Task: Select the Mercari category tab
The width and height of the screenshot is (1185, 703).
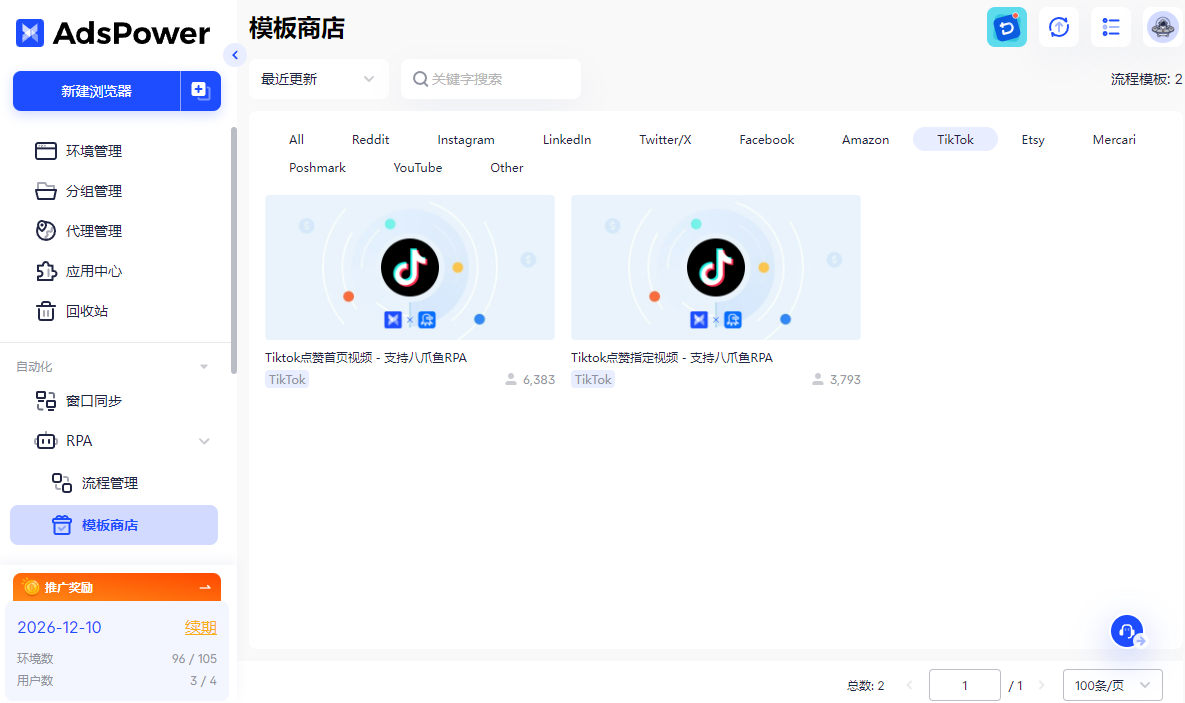Action: 1114,140
